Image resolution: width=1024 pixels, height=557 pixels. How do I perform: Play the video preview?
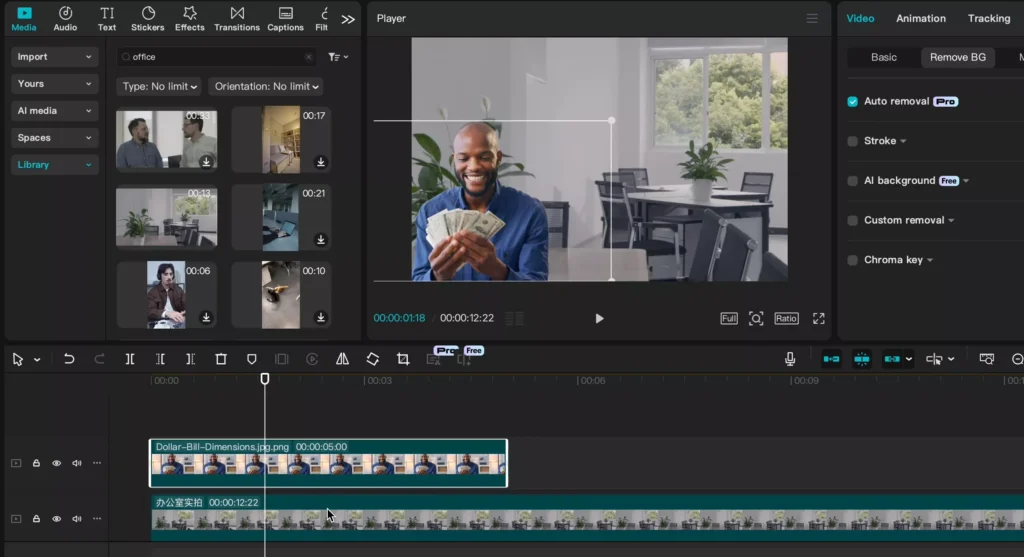pyautogui.click(x=599, y=318)
